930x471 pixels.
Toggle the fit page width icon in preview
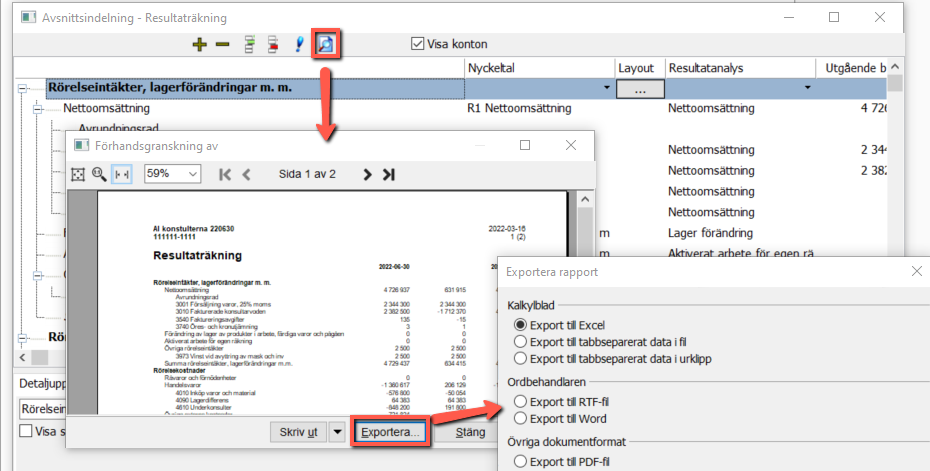point(122,174)
